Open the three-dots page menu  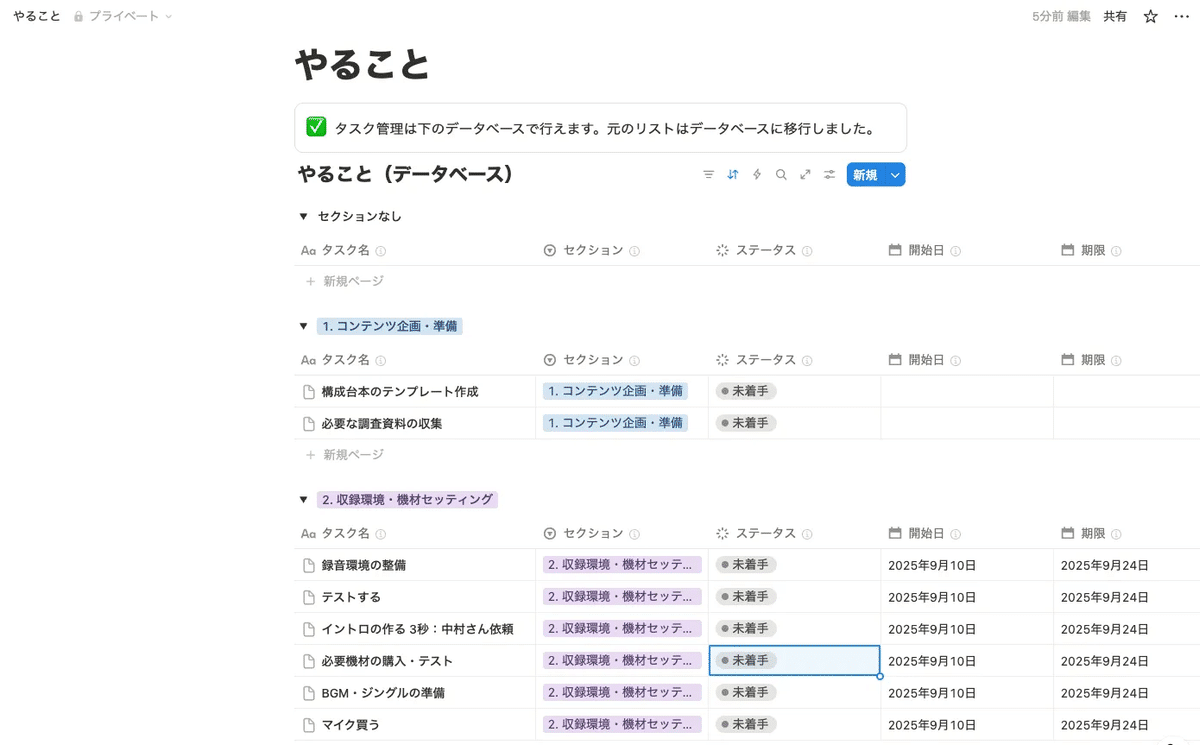click(x=1181, y=17)
